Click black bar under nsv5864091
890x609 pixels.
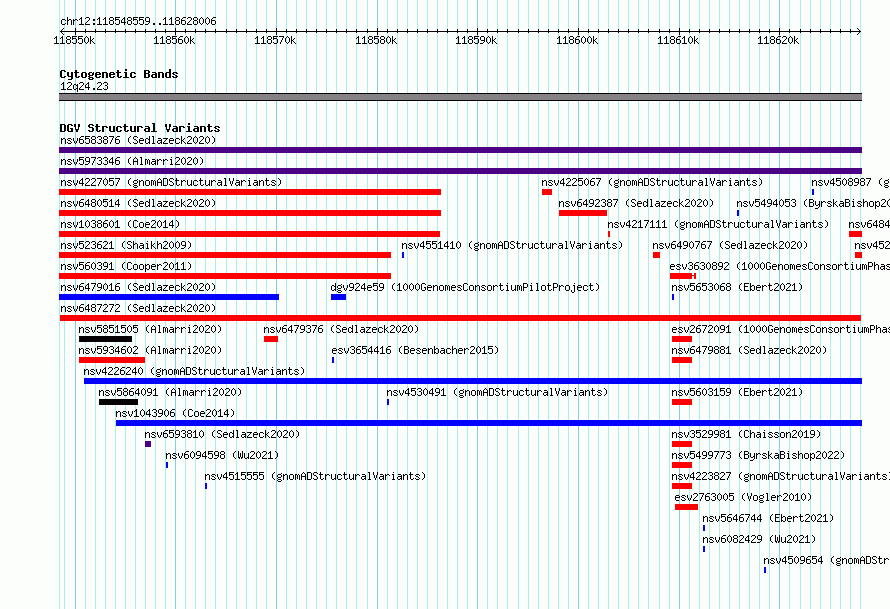118,402
